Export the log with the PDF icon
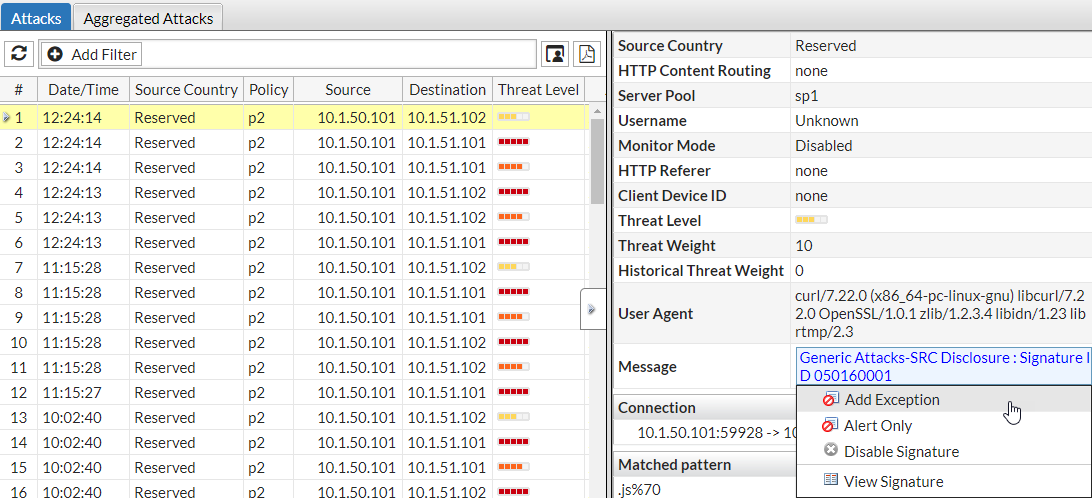The width and height of the screenshot is (1092, 498). (586, 54)
